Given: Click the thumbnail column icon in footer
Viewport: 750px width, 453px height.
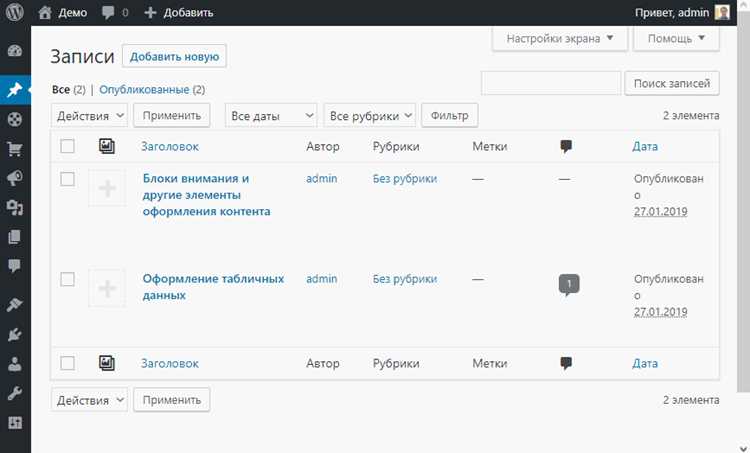Looking at the screenshot, I should 107,363.
